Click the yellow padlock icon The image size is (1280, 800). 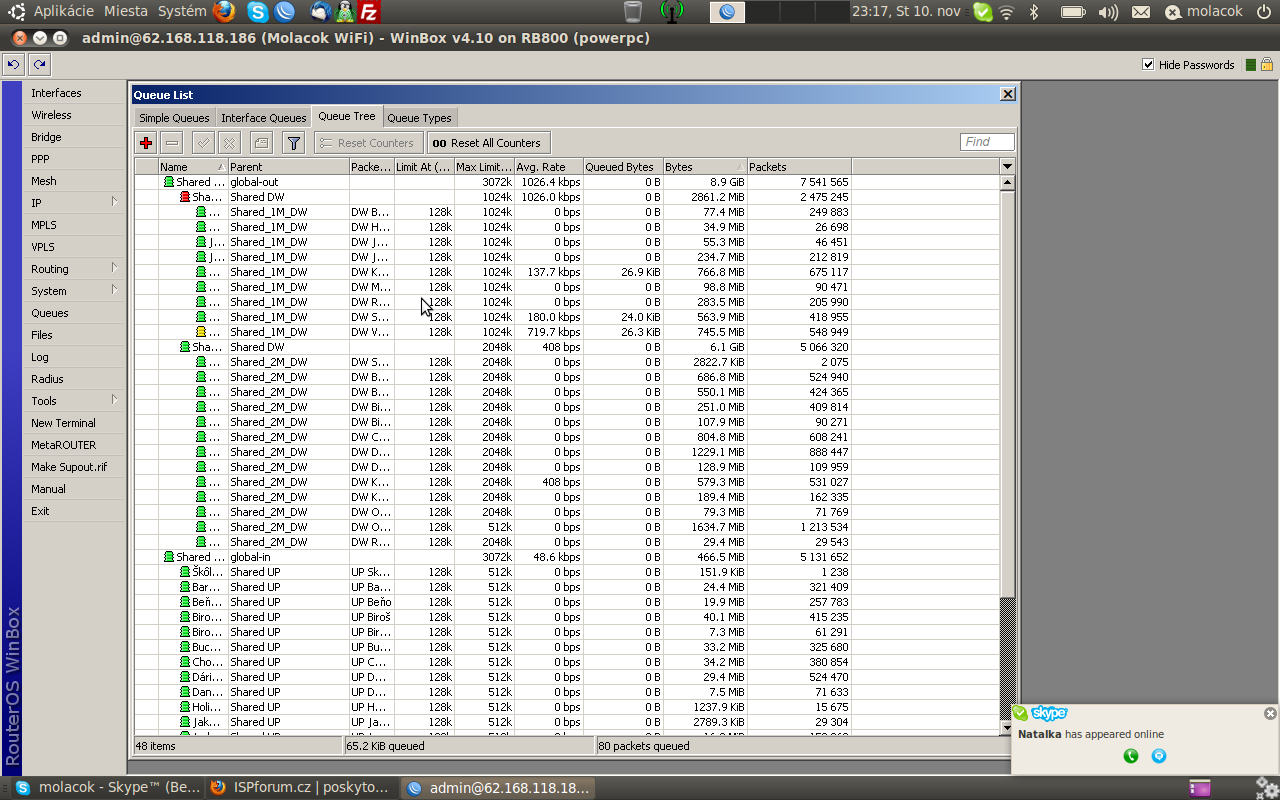pos(1266,65)
